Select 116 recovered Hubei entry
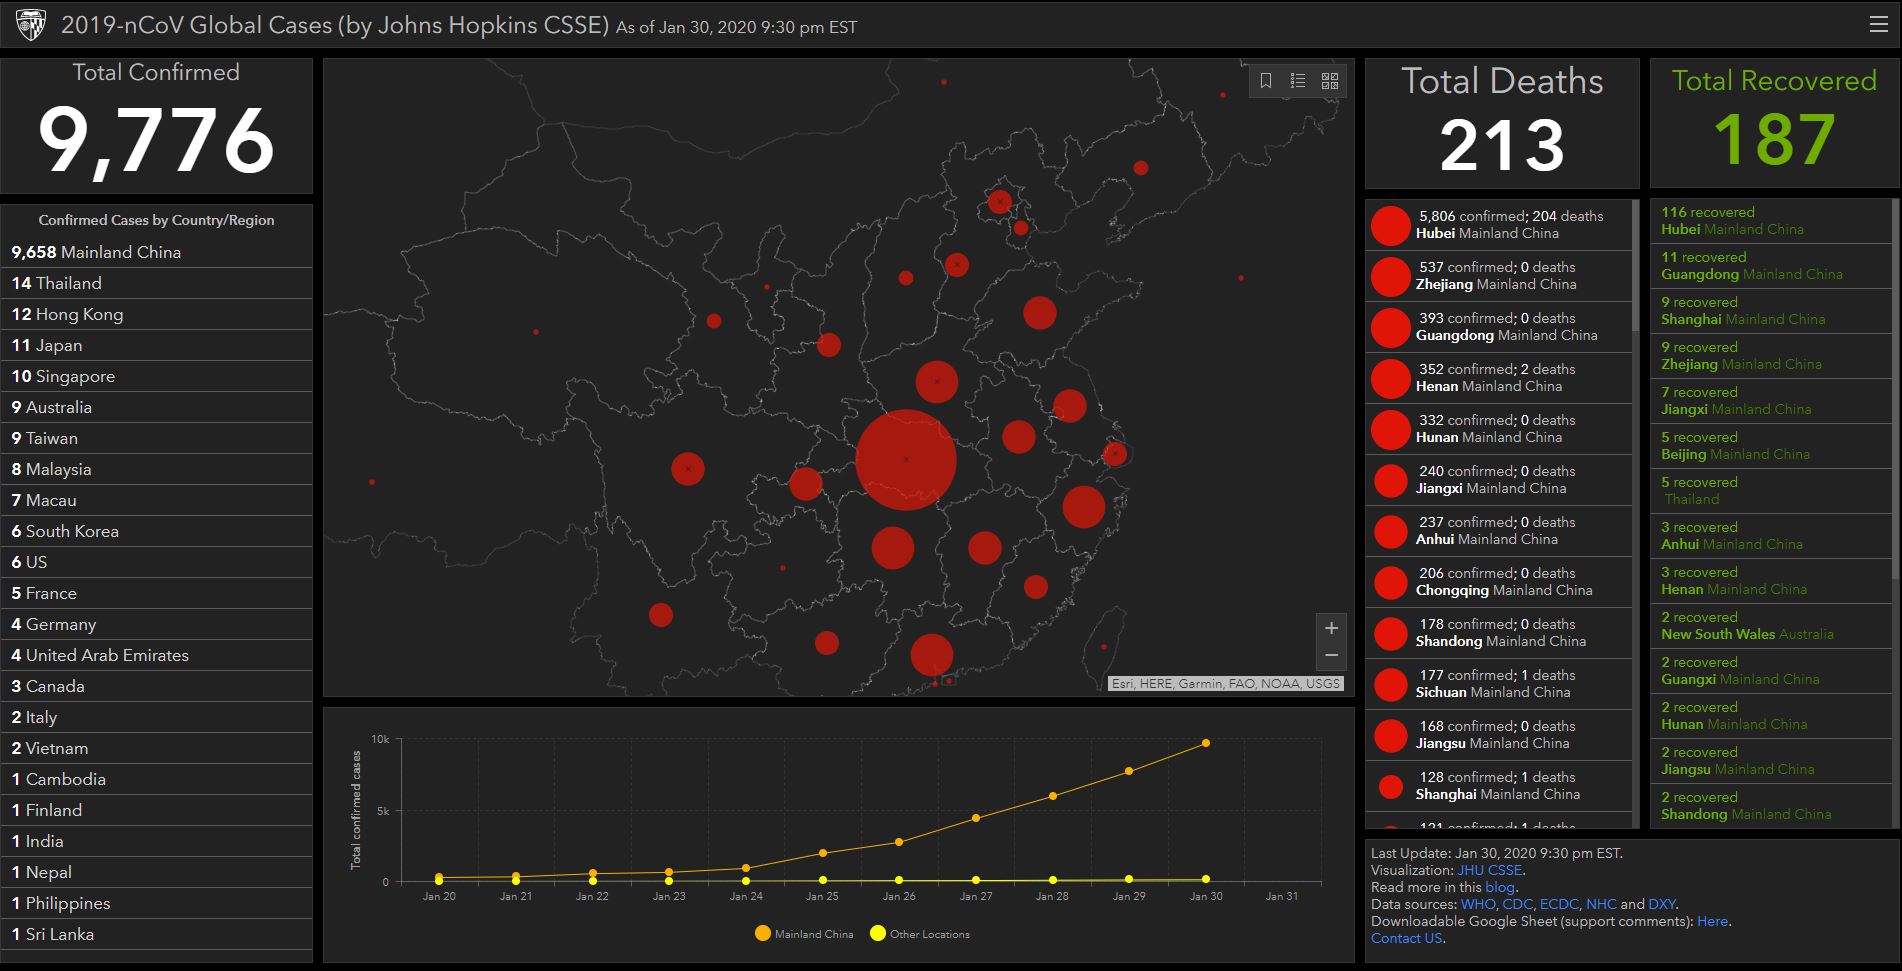This screenshot has width=1902, height=971. pyautogui.click(x=1770, y=221)
